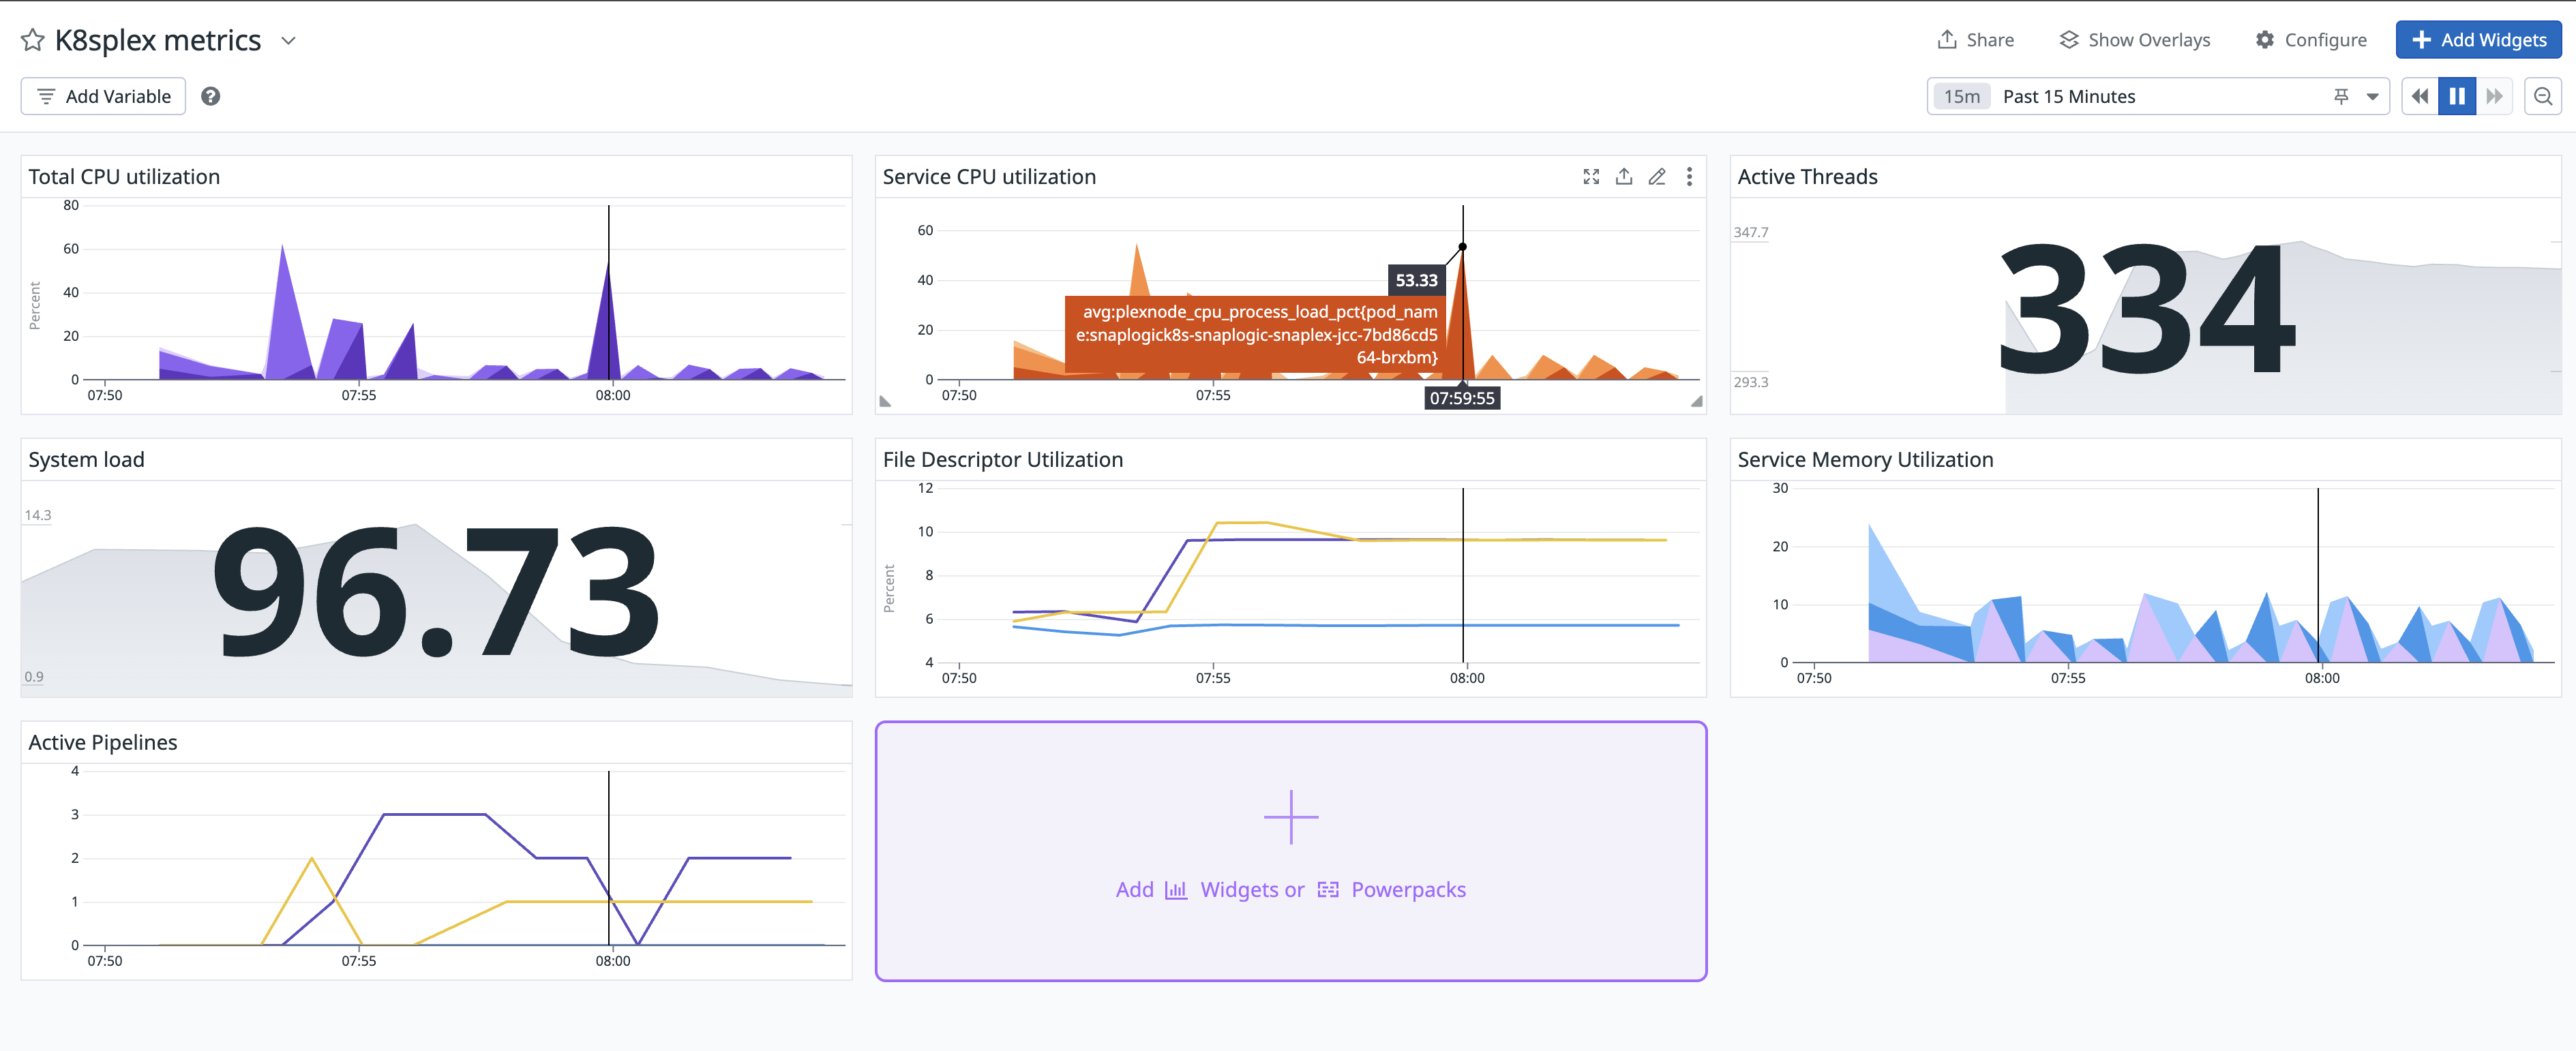Screen dimensions: 2576x1051
Task: Open the three-dot menu on Service CPU utilization
Action: [1689, 176]
